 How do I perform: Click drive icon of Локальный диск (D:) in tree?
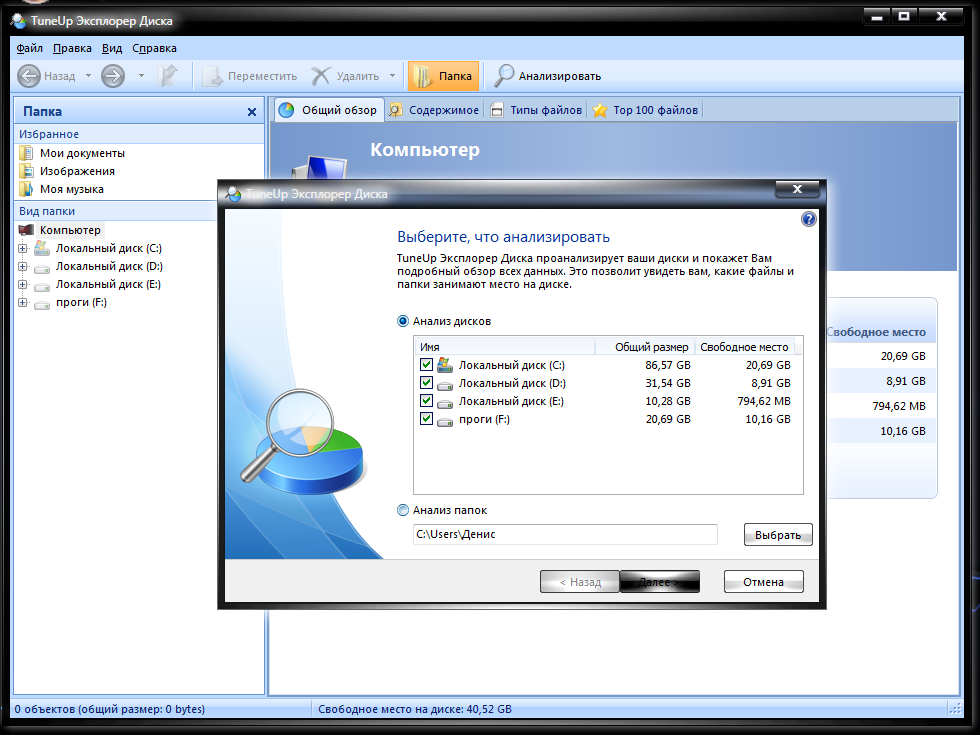42,268
